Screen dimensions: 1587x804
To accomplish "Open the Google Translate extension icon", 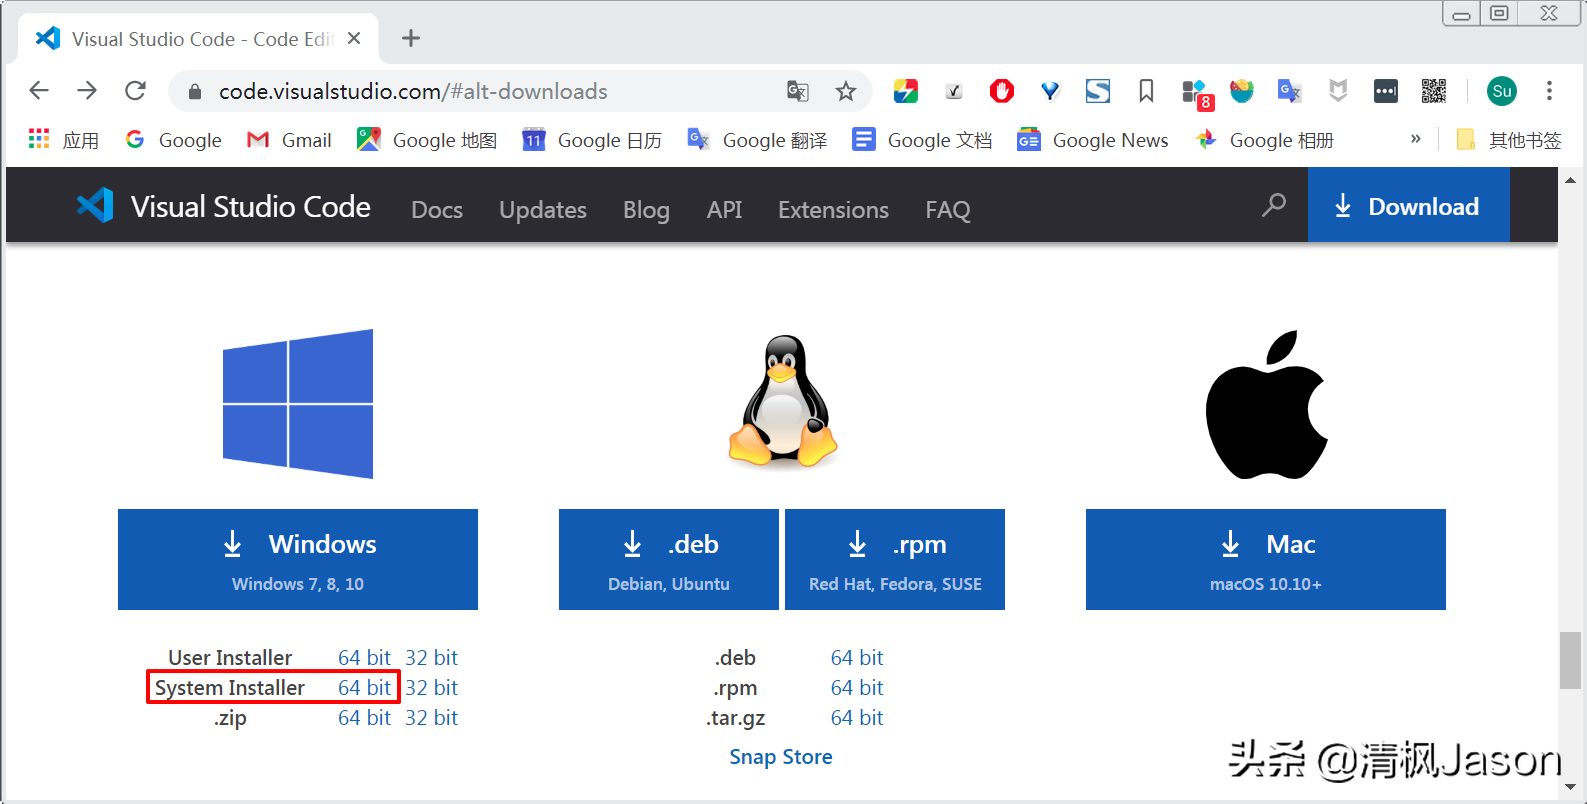I will pyautogui.click(x=1289, y=91).
